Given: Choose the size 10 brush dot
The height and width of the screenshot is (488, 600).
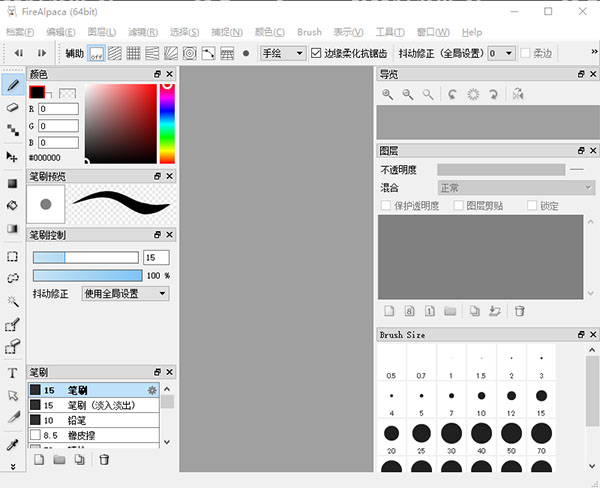Looking at the screenshot, I should coord(481,396).
